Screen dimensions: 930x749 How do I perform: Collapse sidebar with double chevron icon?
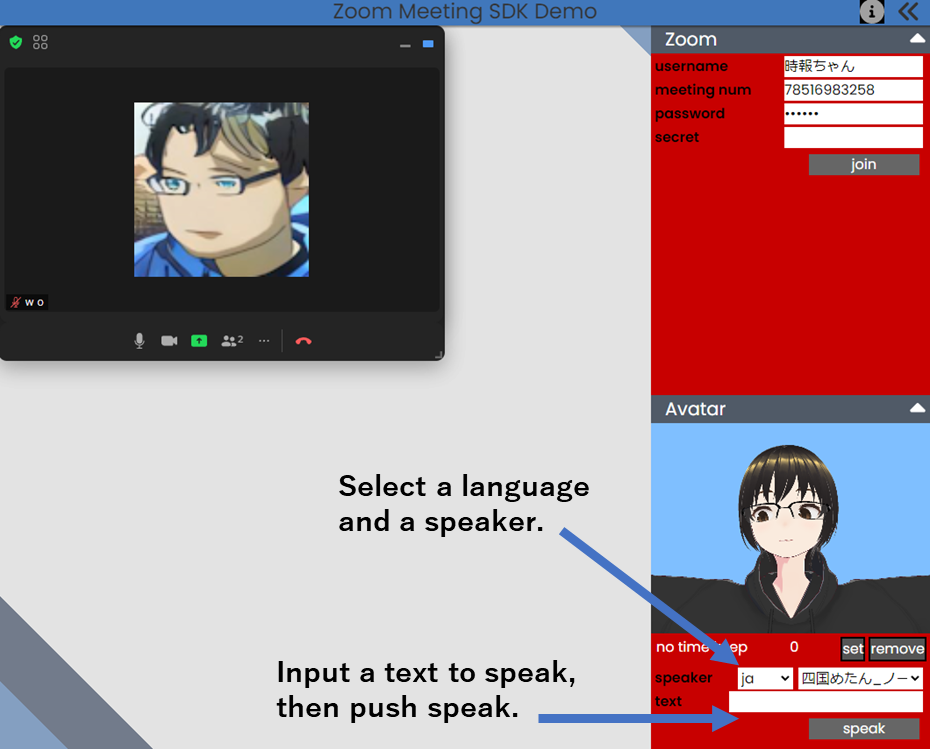click(909, 12)
